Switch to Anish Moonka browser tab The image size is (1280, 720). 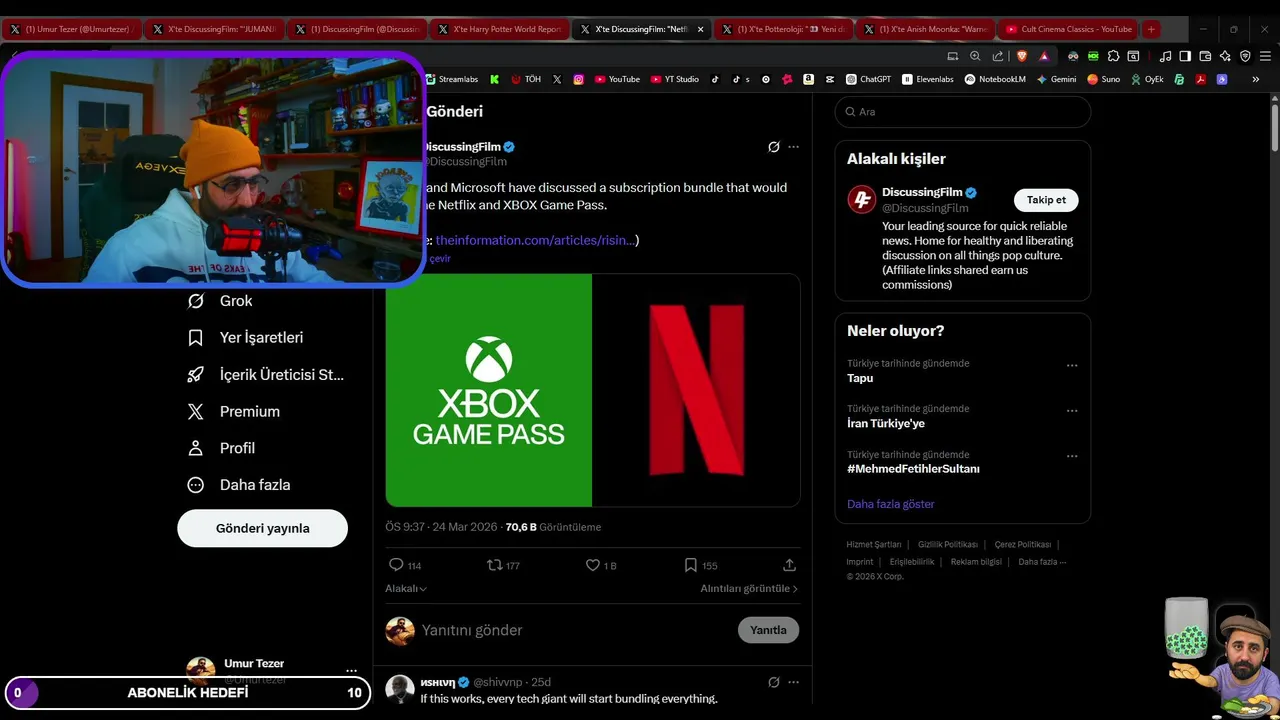928,29
